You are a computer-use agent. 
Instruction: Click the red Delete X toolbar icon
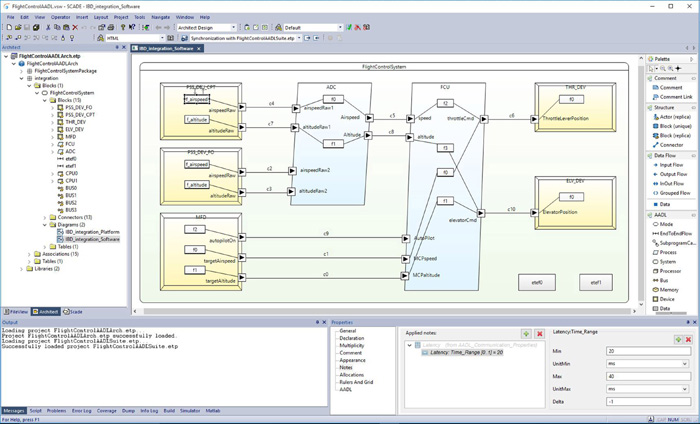[75, 28]
